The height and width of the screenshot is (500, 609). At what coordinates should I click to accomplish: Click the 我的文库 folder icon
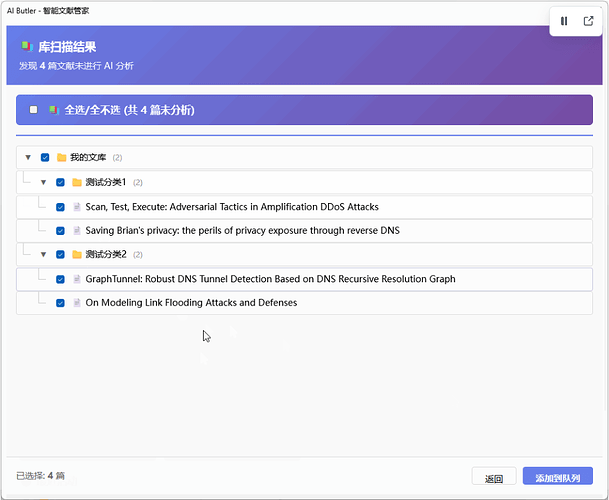(61, 157)
